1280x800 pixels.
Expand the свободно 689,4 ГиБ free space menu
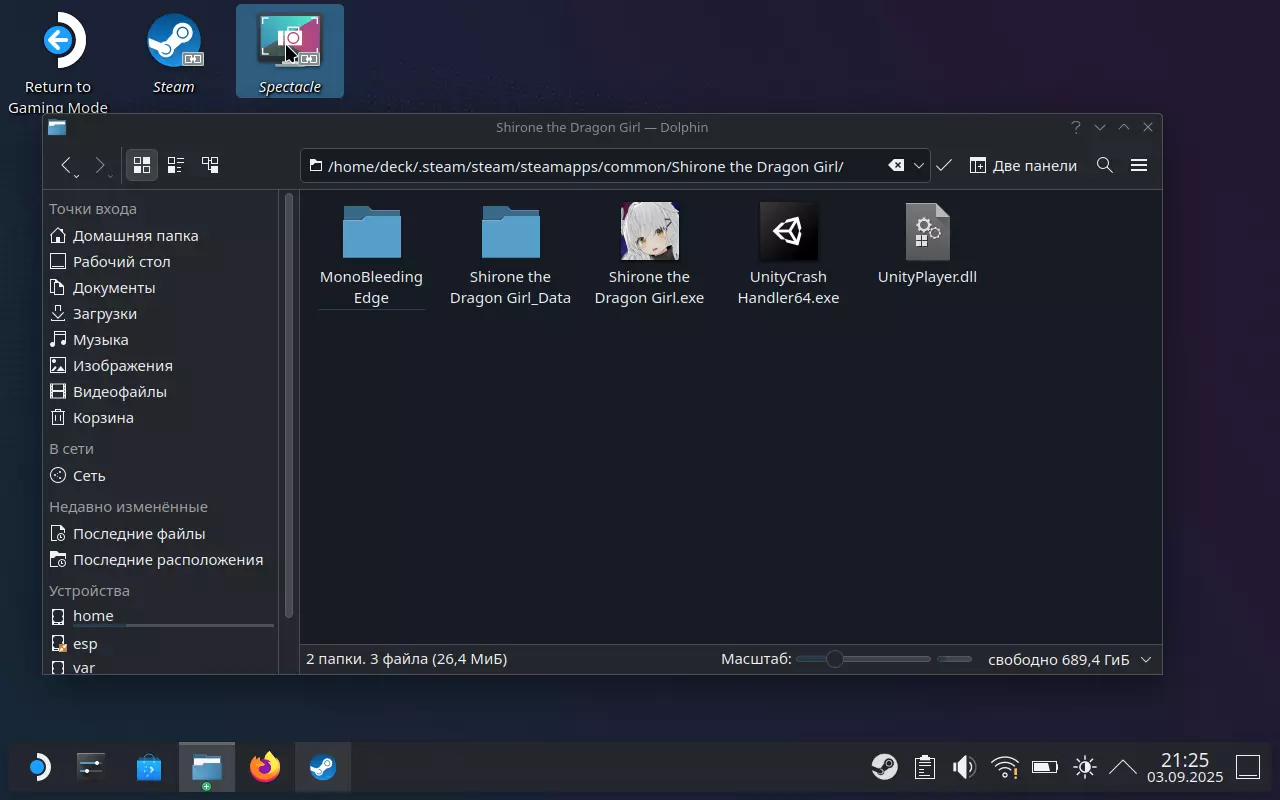pyautogui.click(x=1069, y=659)
